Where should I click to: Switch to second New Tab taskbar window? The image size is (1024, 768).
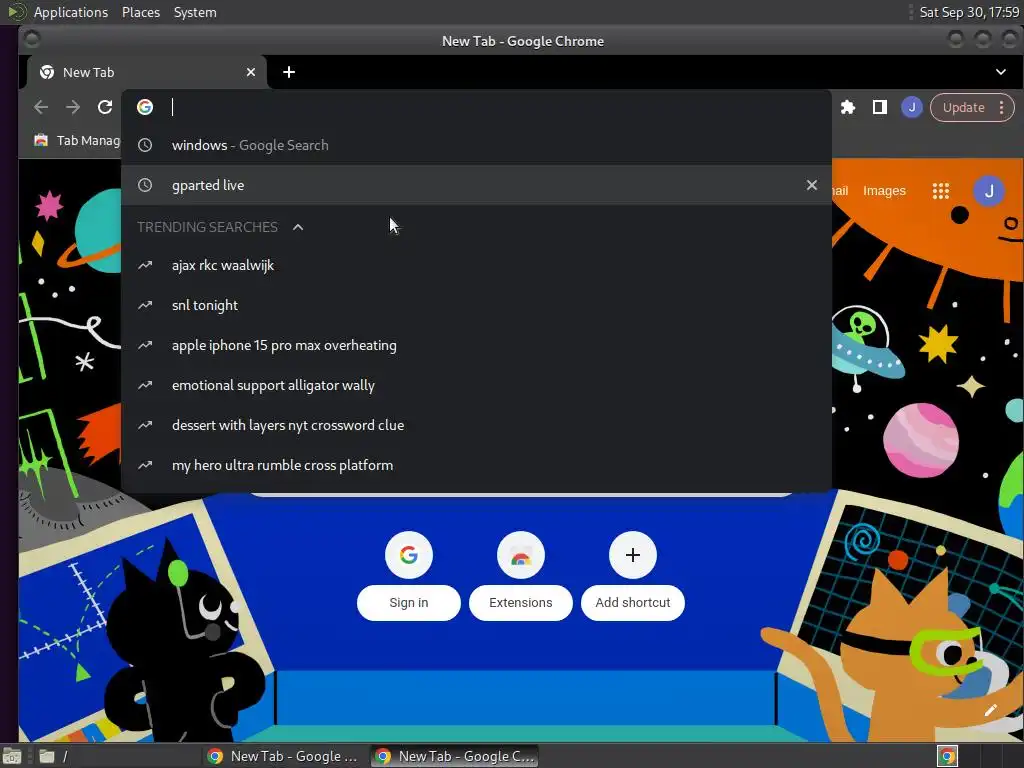pyautogui.click(x=455, y=756)
